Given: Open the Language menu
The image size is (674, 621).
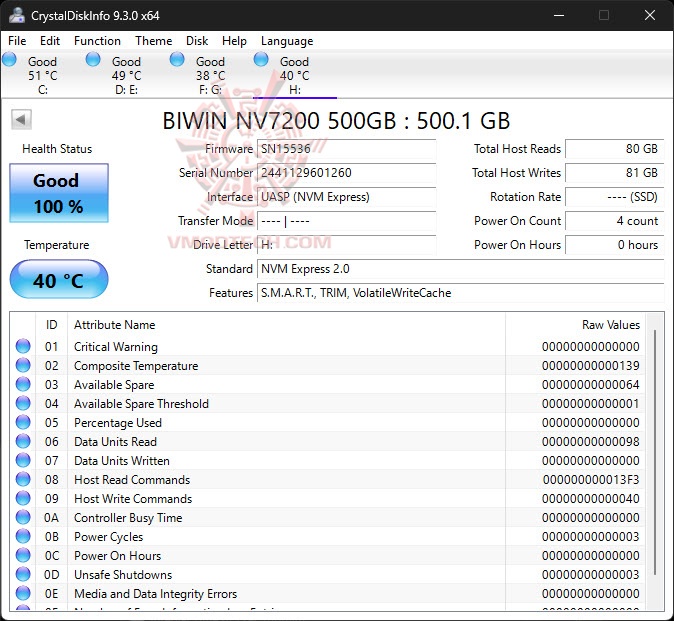Looking at the screenshot, I should click(x=287, y=41).
